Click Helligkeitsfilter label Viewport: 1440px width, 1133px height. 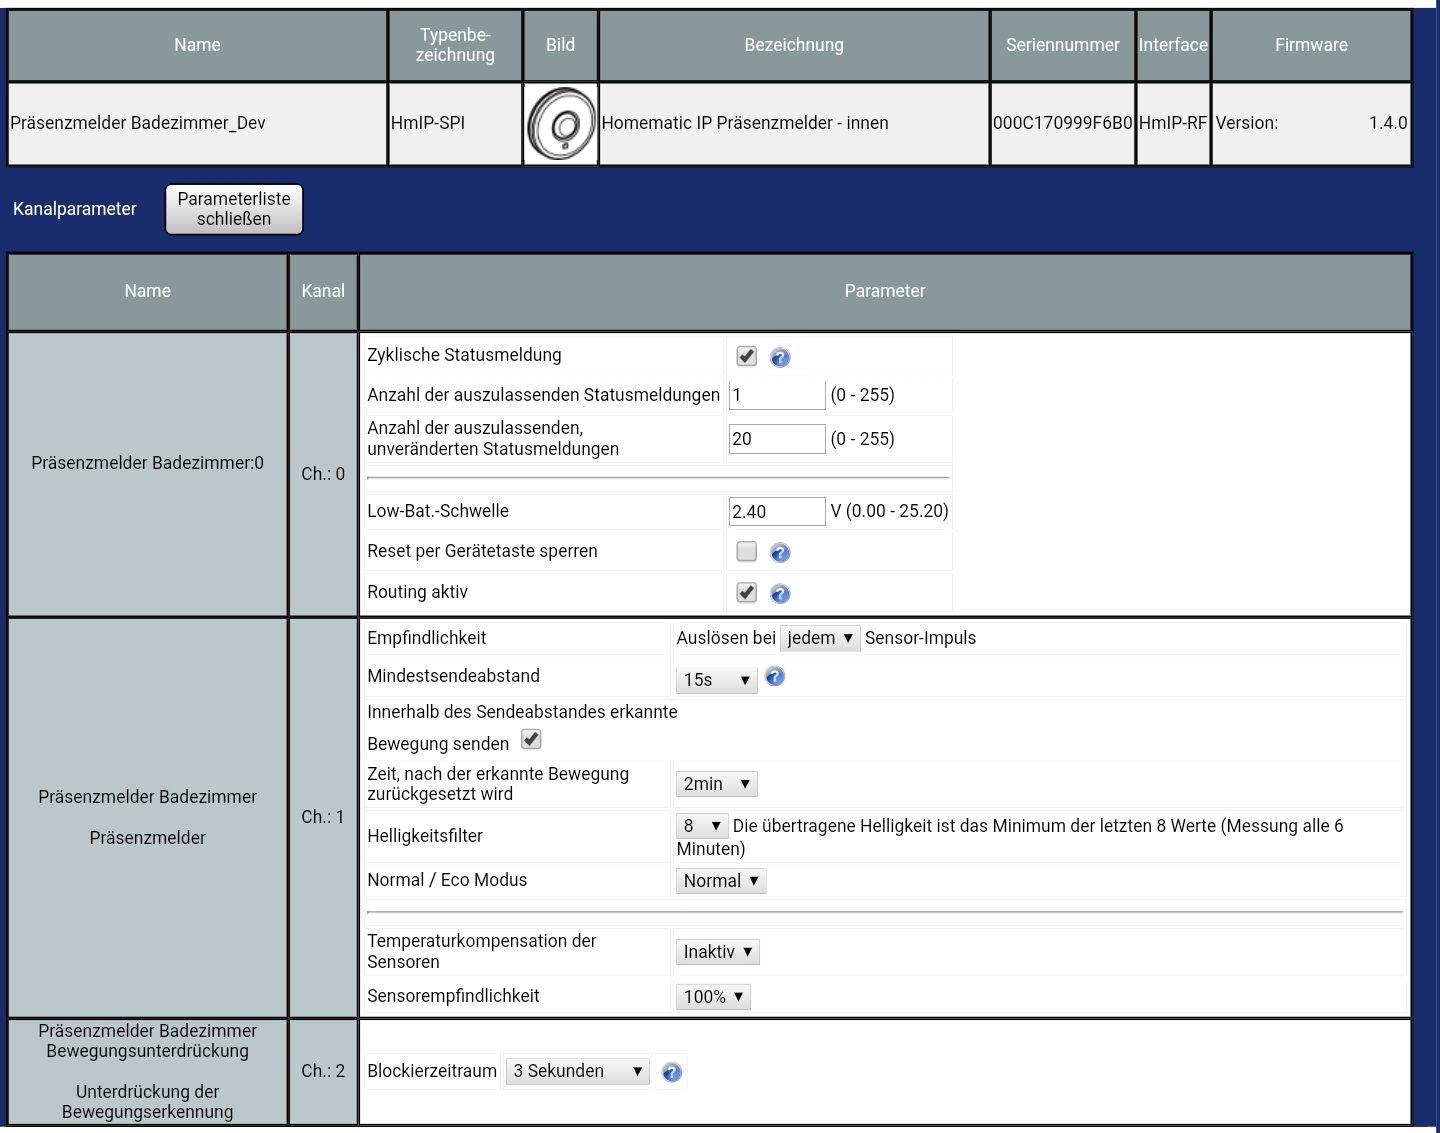point(425,836)
